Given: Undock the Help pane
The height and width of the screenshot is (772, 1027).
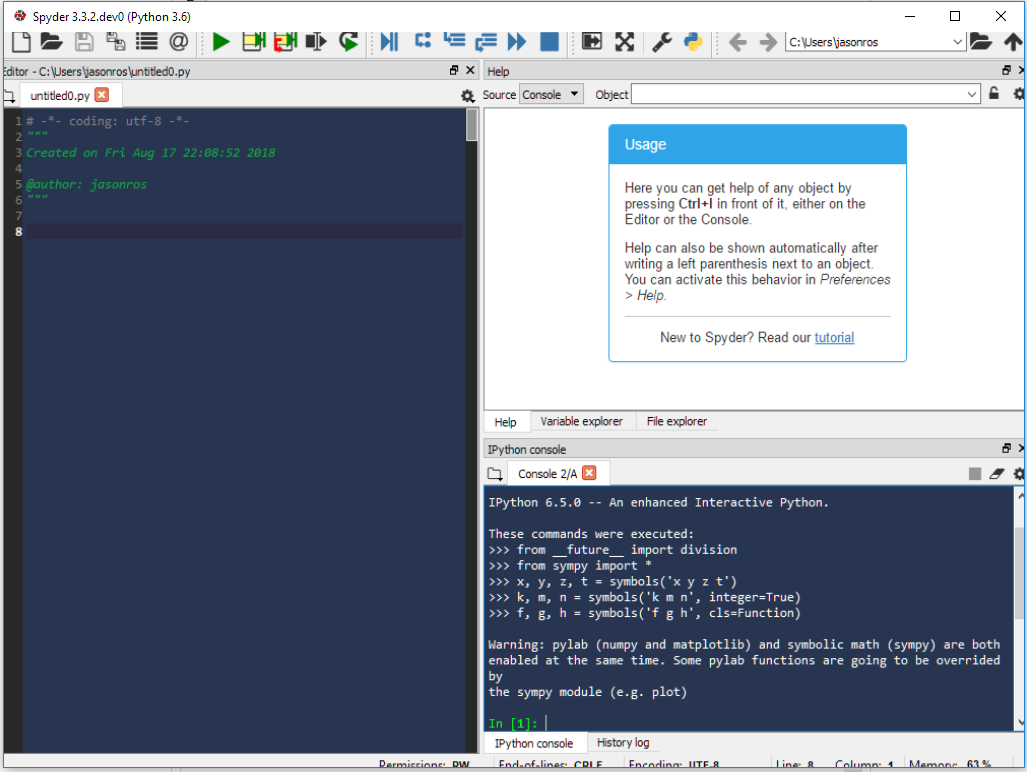Looking at the screenshot, I should click(1007, 70).
